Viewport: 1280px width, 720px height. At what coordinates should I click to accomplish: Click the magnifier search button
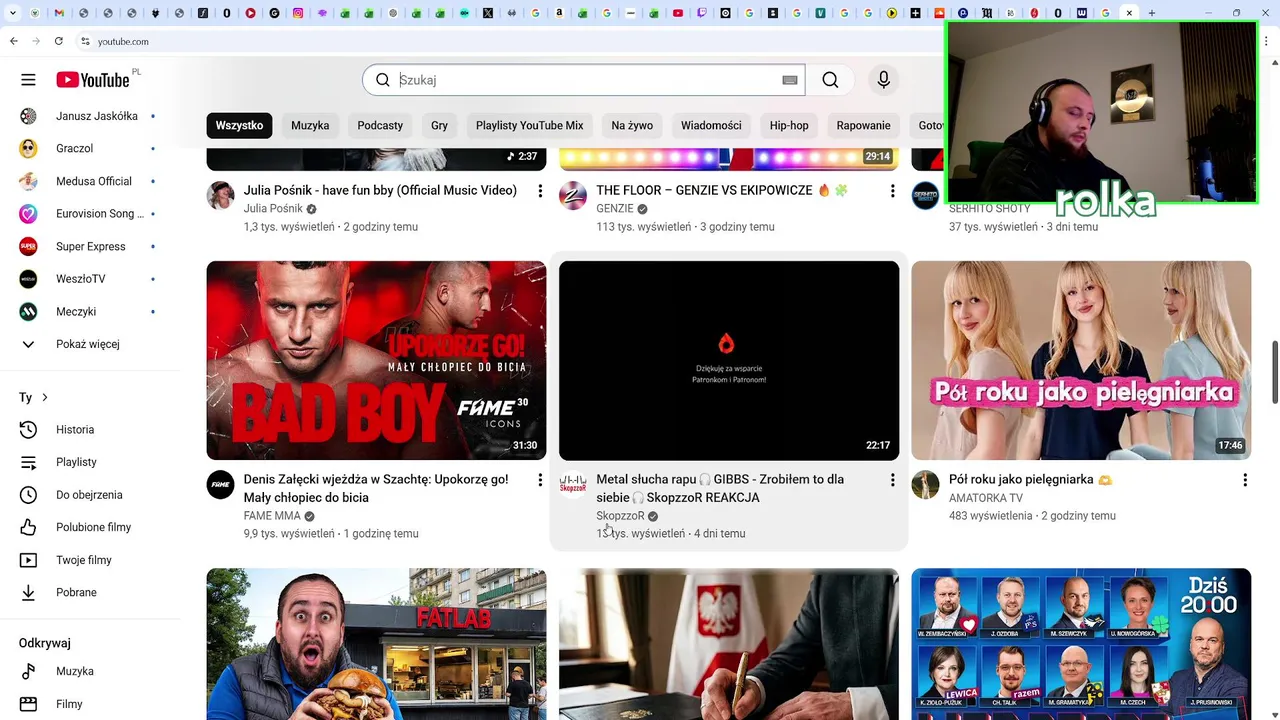(830, 80)
